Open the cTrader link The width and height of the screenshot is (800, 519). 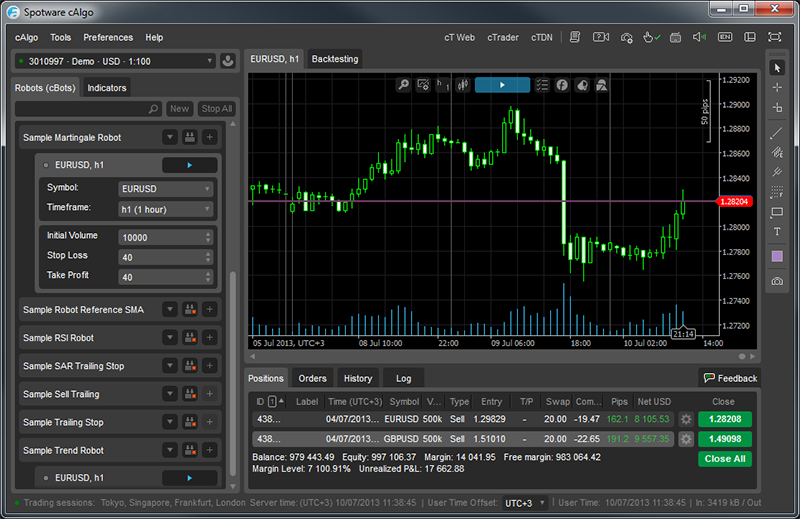coord(503,37)
